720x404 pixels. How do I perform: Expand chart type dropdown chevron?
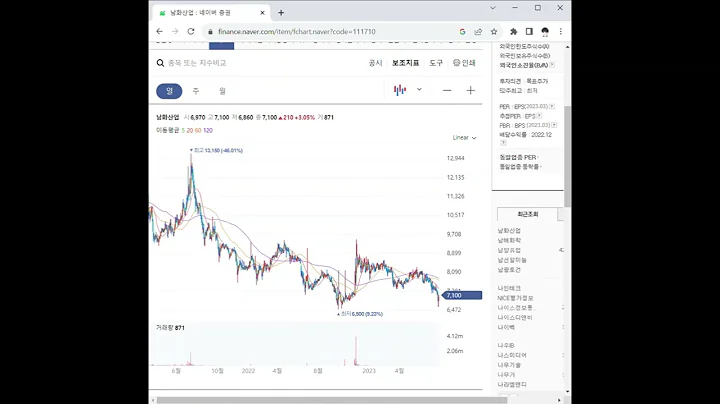click(419, 90)
